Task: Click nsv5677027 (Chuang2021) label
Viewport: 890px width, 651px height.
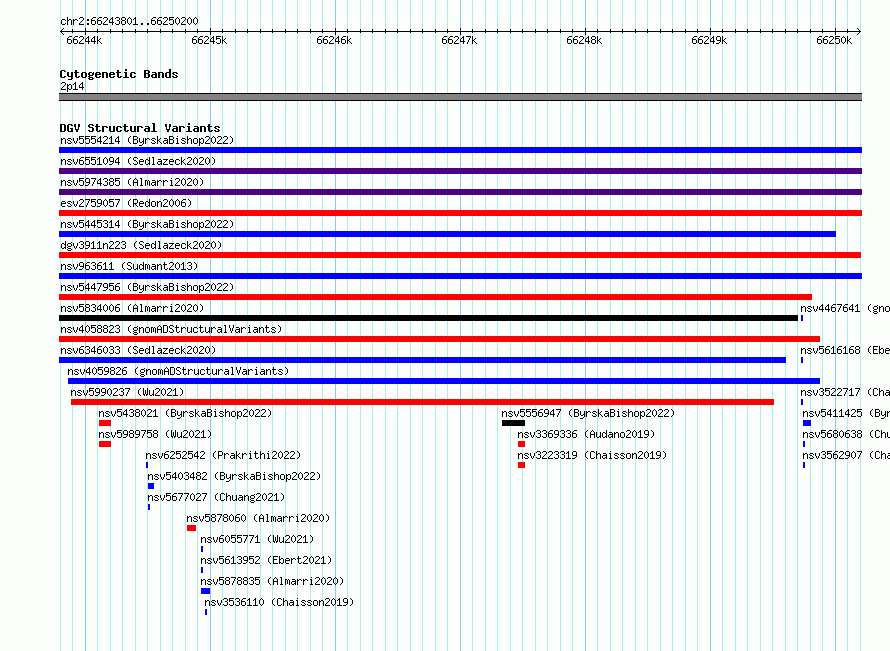Action: 216,497
